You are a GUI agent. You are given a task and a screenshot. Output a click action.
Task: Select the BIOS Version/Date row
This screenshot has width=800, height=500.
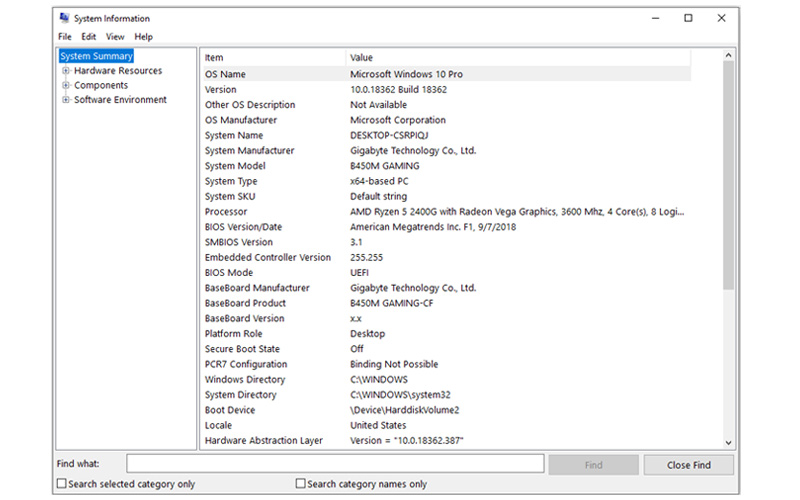(447, 227)
